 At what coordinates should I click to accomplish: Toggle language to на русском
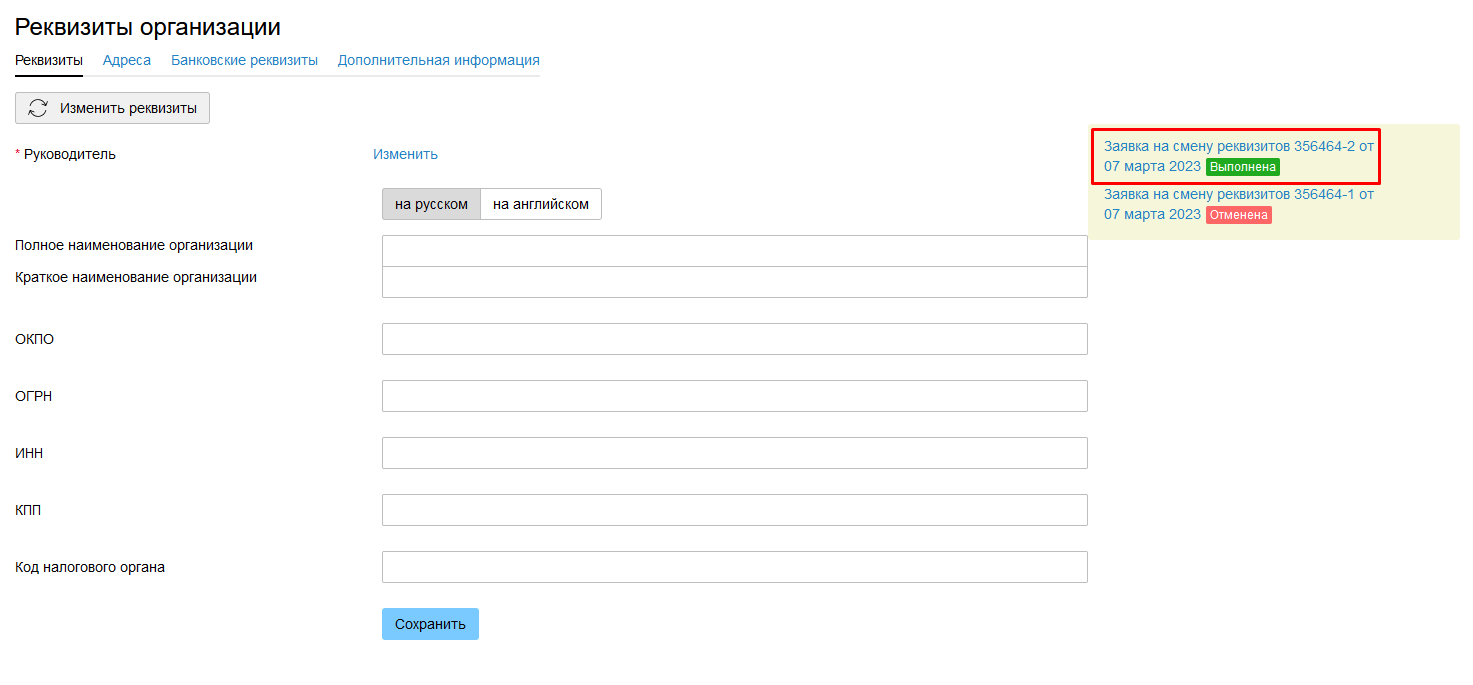431,204
